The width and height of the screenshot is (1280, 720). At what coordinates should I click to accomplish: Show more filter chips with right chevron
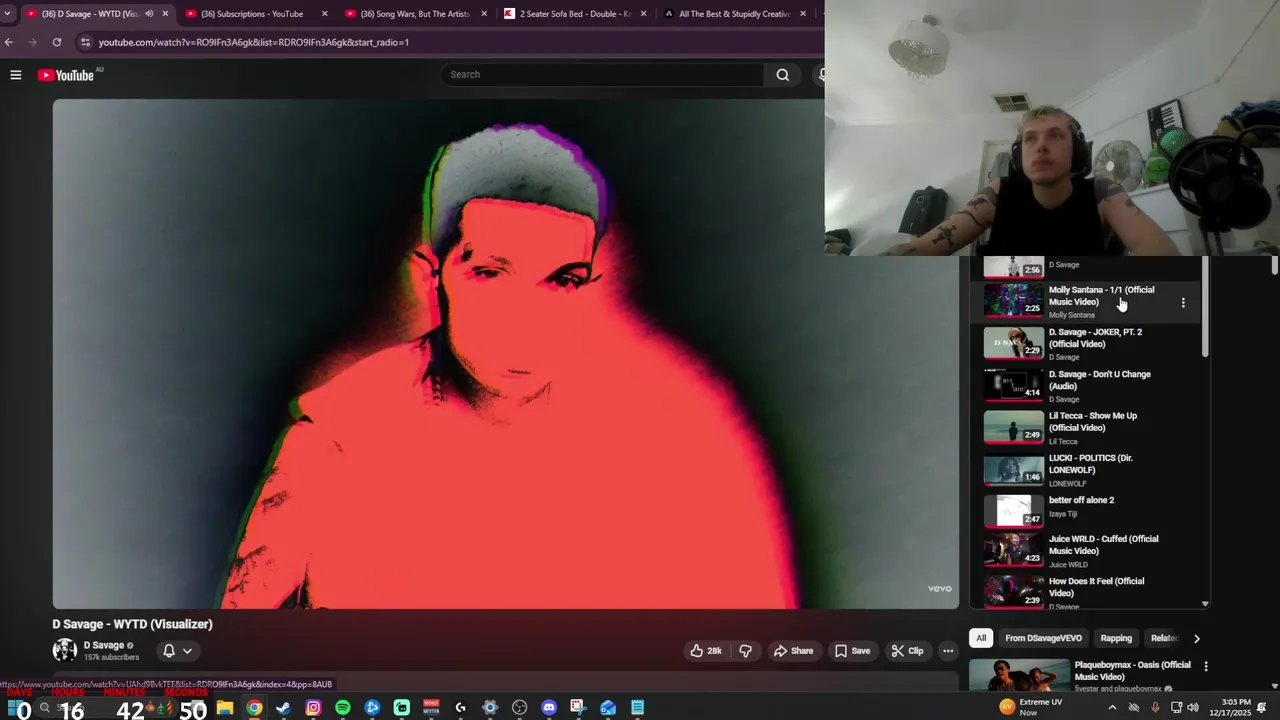1197,638
